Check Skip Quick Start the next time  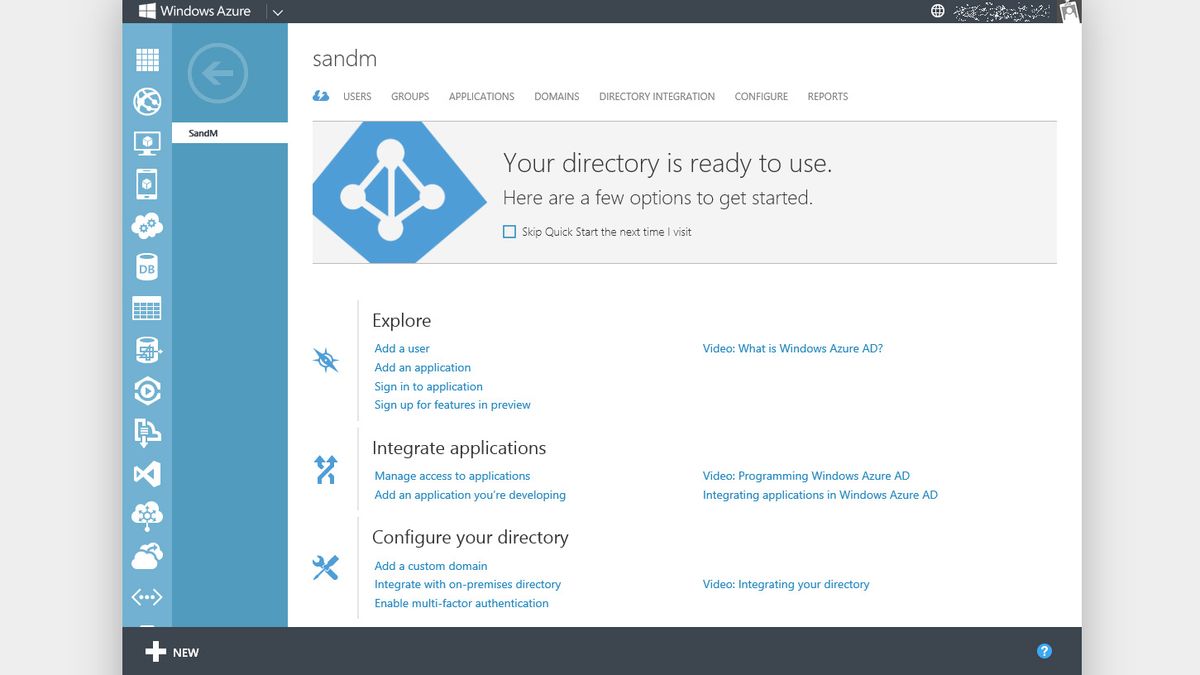(509, 231)
